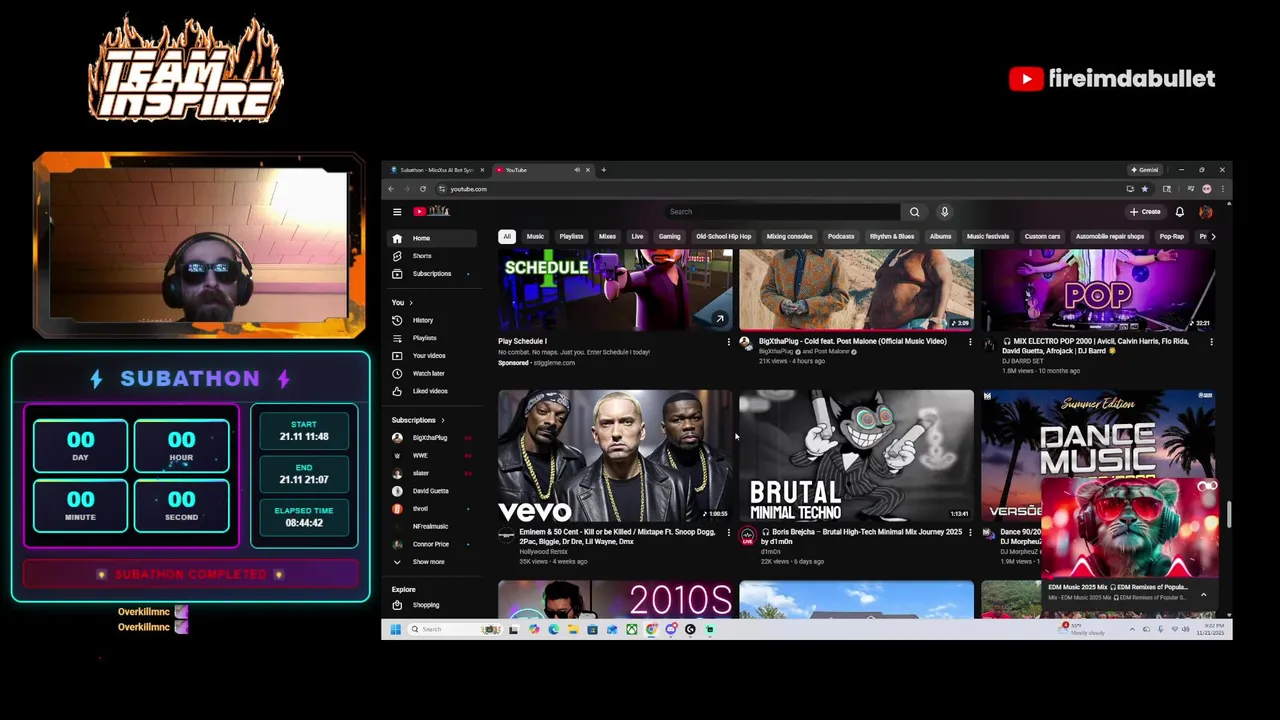Viewport: 1280px width, 720px height.
Task: Switch to the Subathon browser tab
Action: click(436, 170)
